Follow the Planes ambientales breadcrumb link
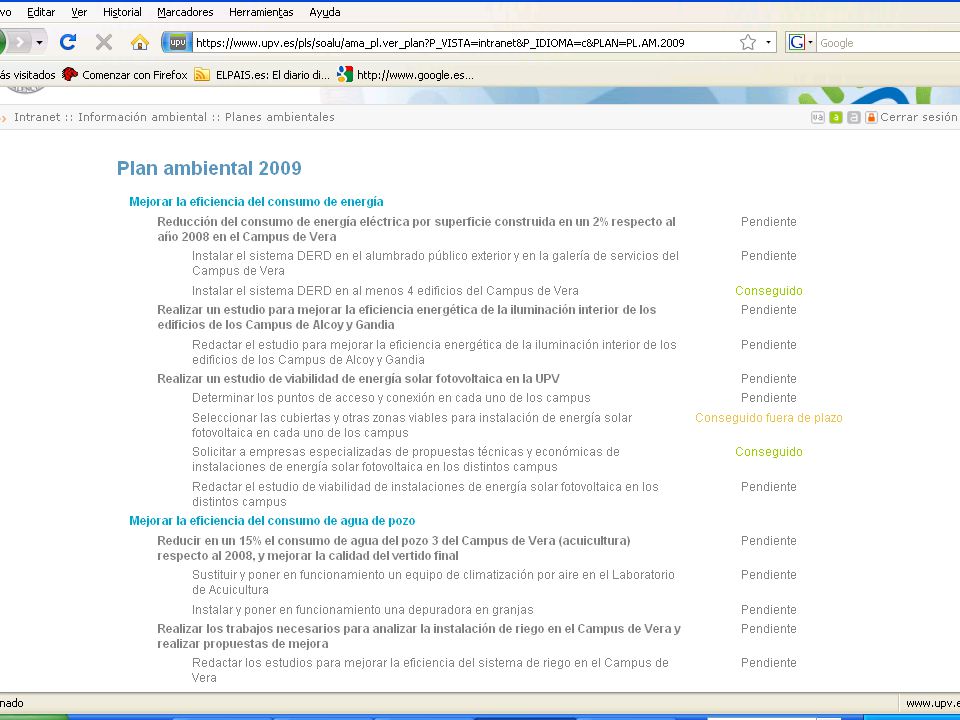Image resolution: width=960 pixels, height=720 pixels. [280, 117]
